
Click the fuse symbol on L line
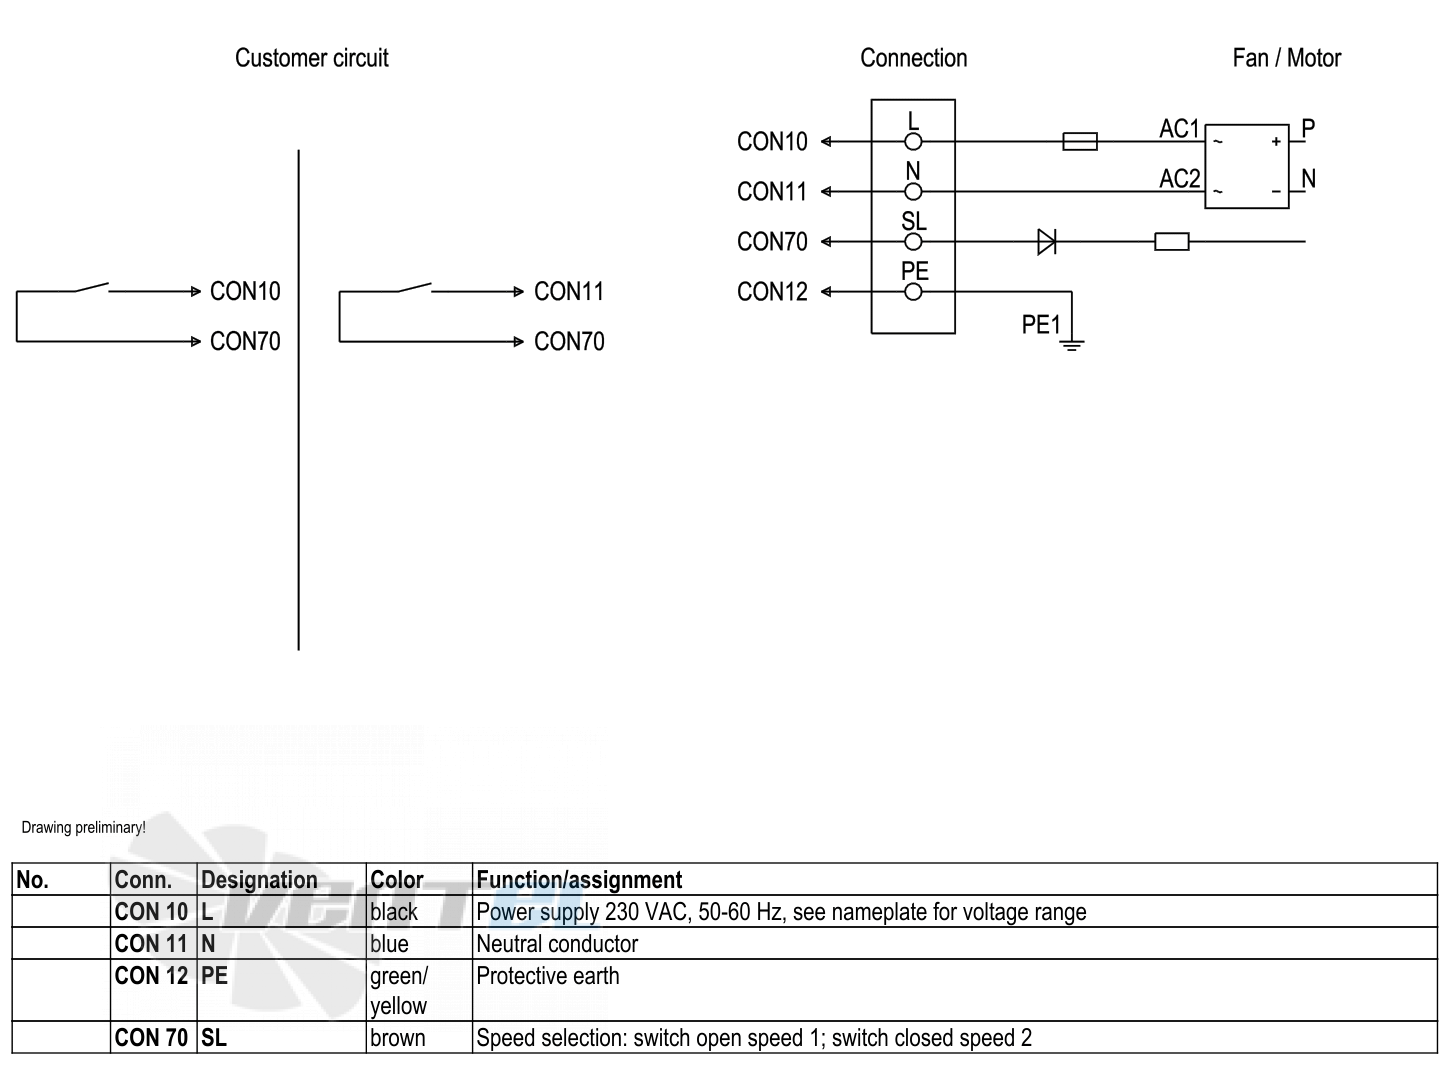[1079, 142]
